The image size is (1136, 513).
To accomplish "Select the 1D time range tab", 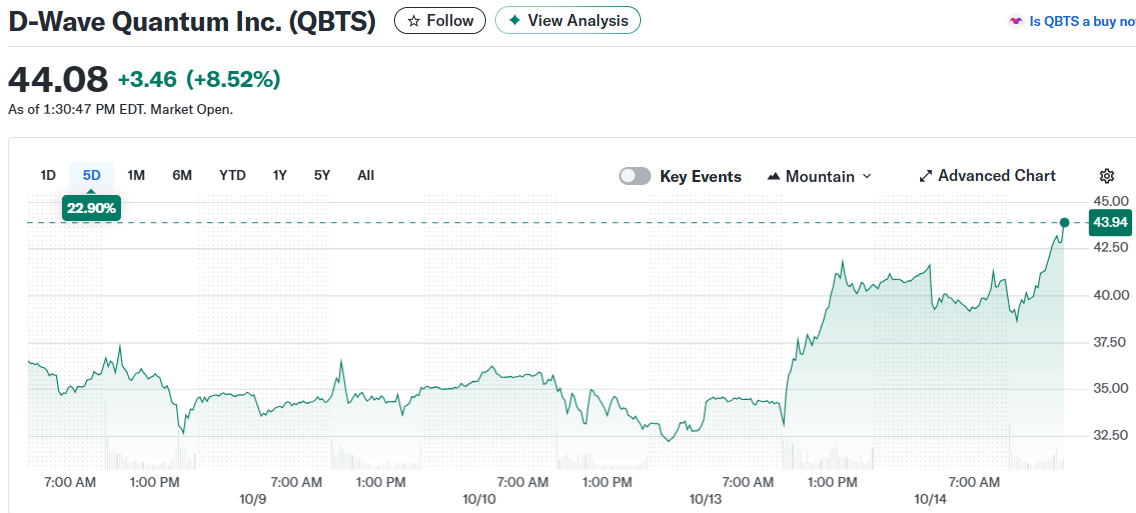I will [48, 175].
